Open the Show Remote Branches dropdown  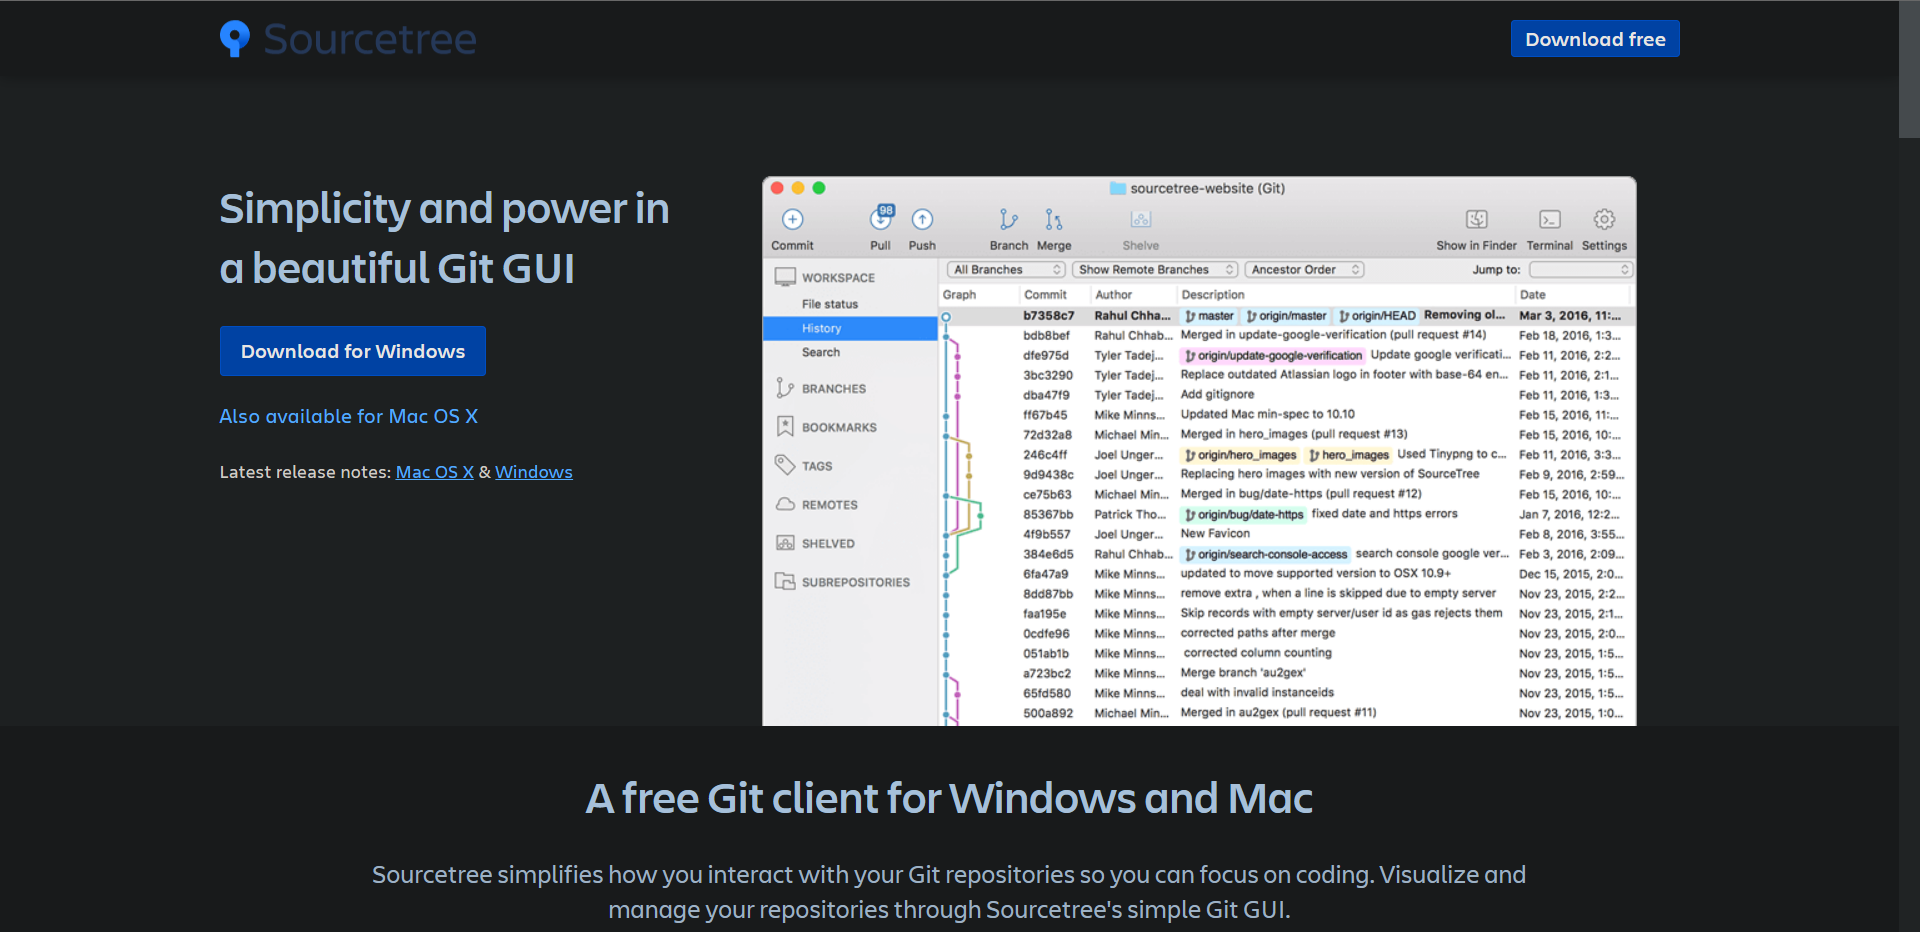pos(1155,270)
